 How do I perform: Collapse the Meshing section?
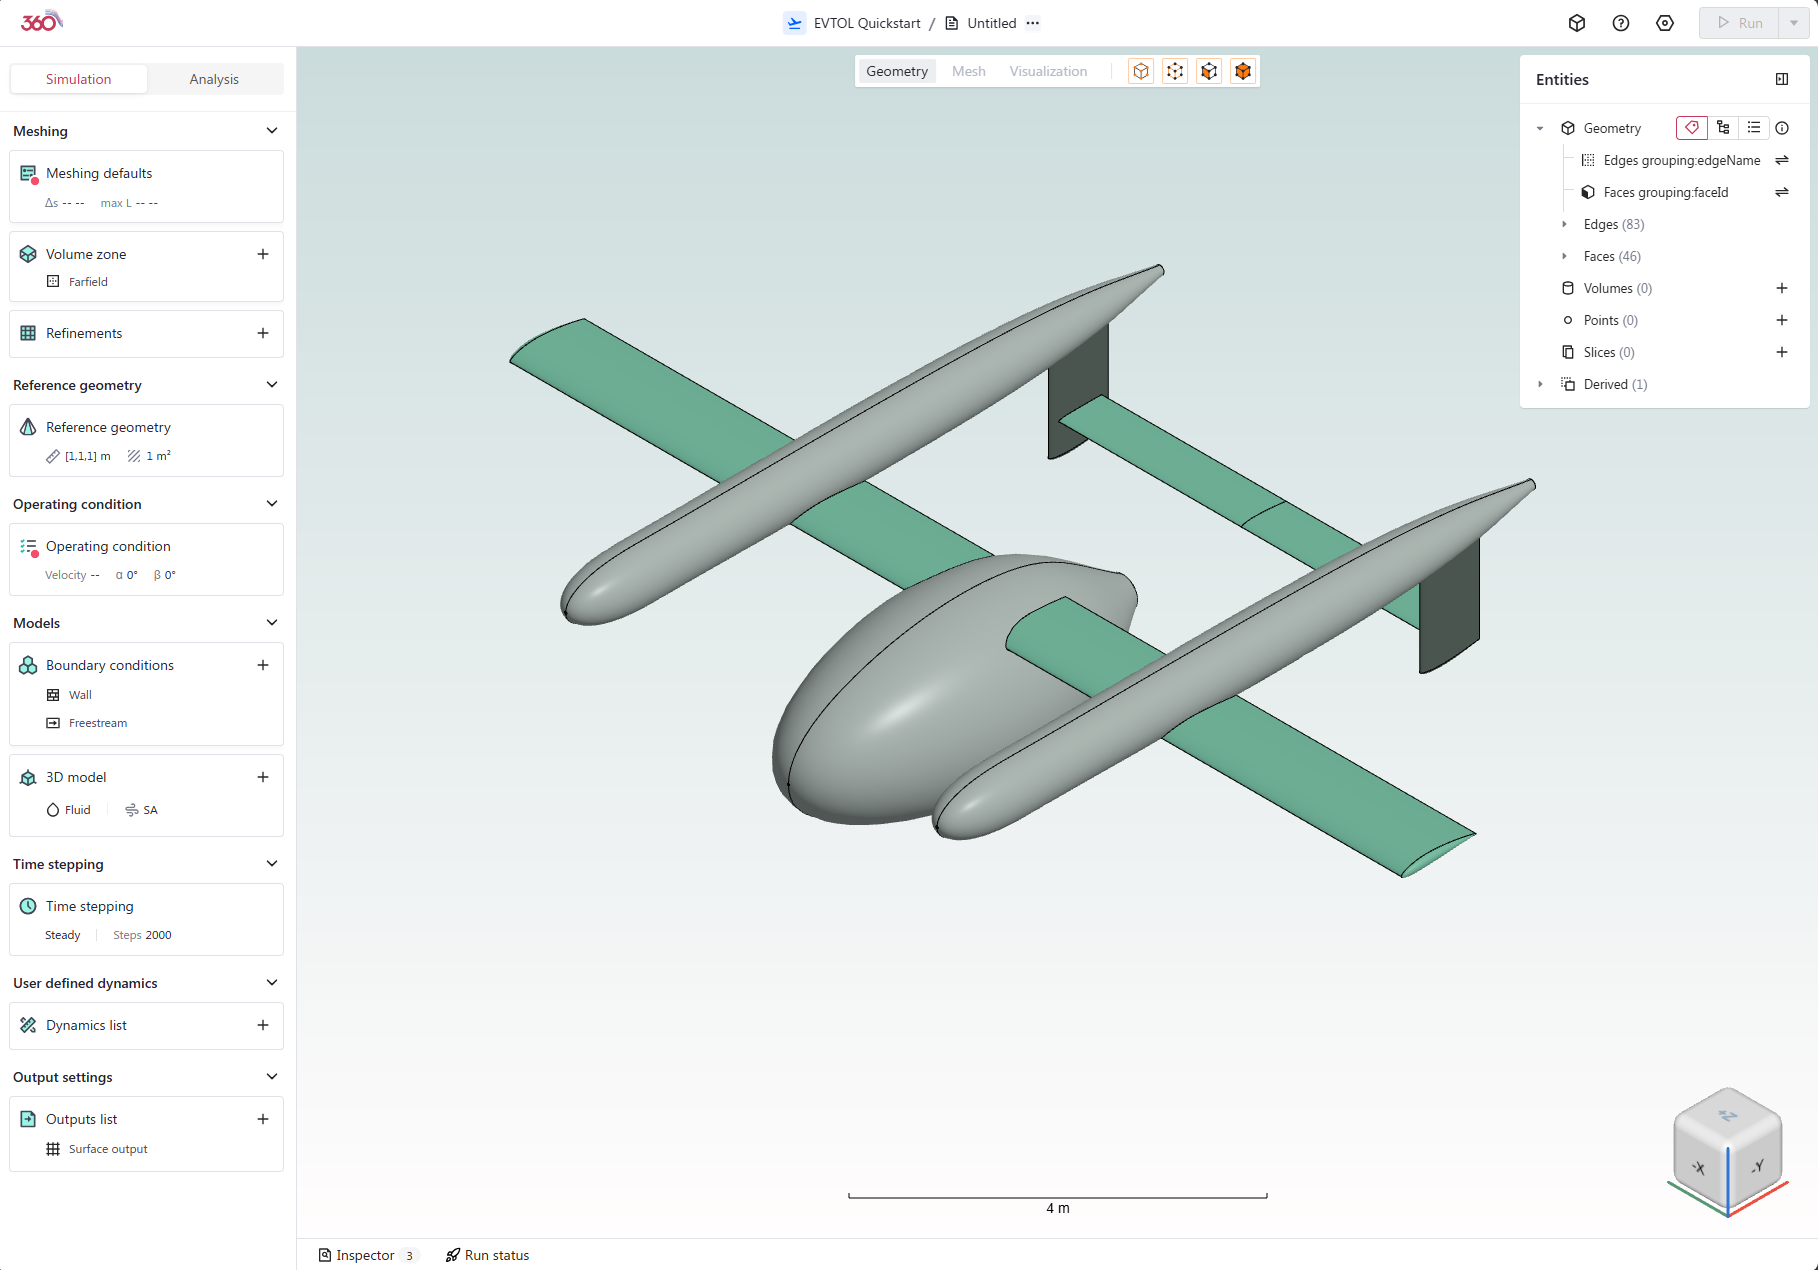[x=271, y=131]
